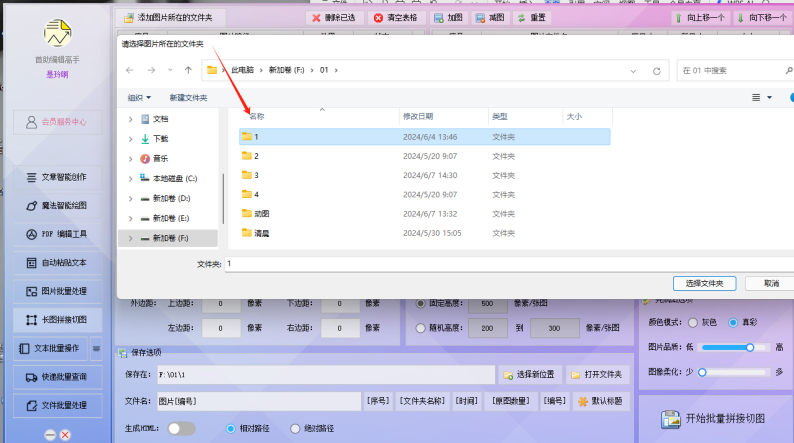Select 相对路径 radio option

pos(230,429)
